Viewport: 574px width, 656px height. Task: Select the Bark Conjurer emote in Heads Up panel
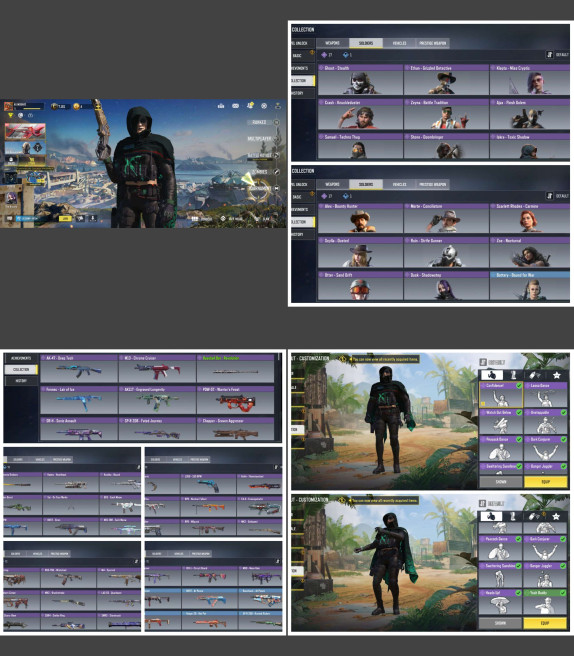(545, 548)
